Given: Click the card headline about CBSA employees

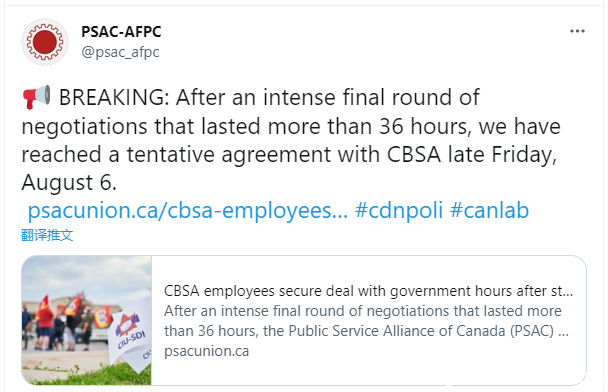Looking at the screenshot, I should [x=368, y=291].
